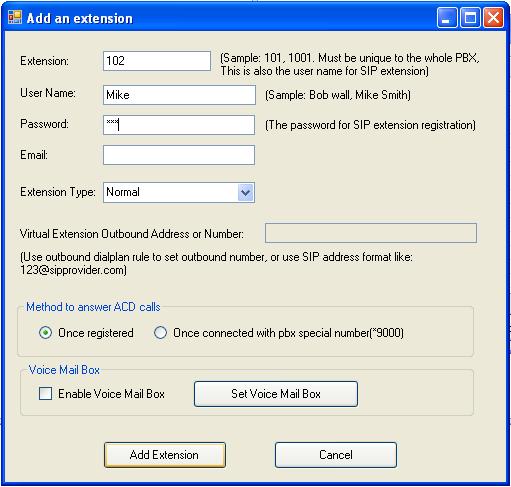
Task: Click the Add Extension button
Action: point(165,455)
